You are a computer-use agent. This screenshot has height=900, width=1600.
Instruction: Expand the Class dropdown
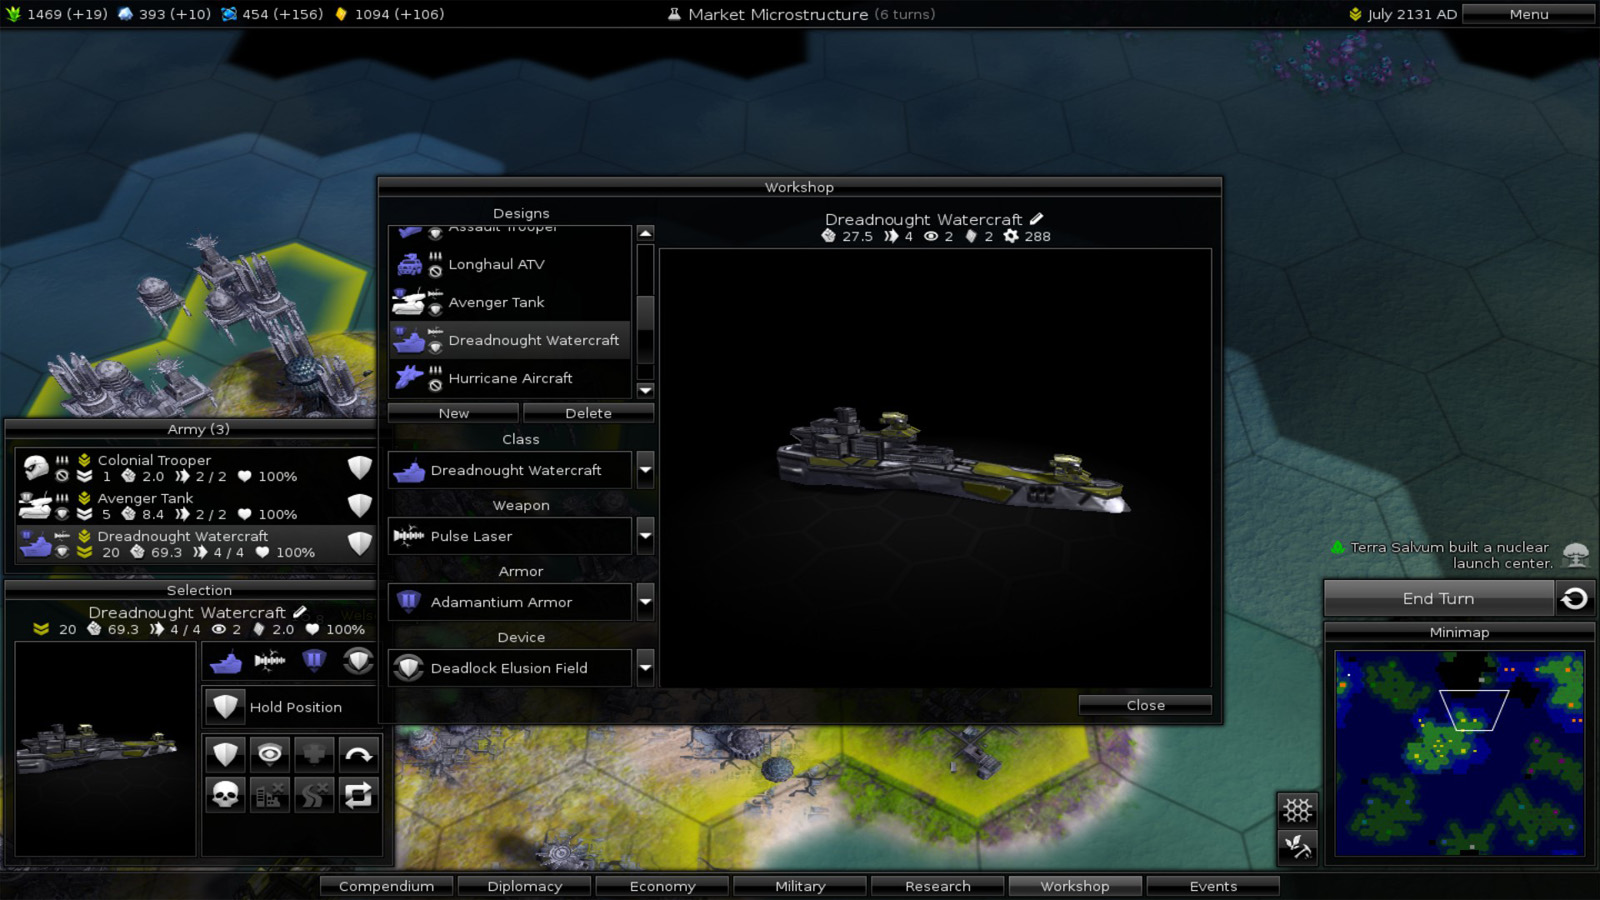pyautogui.click(x=645, y=469)
